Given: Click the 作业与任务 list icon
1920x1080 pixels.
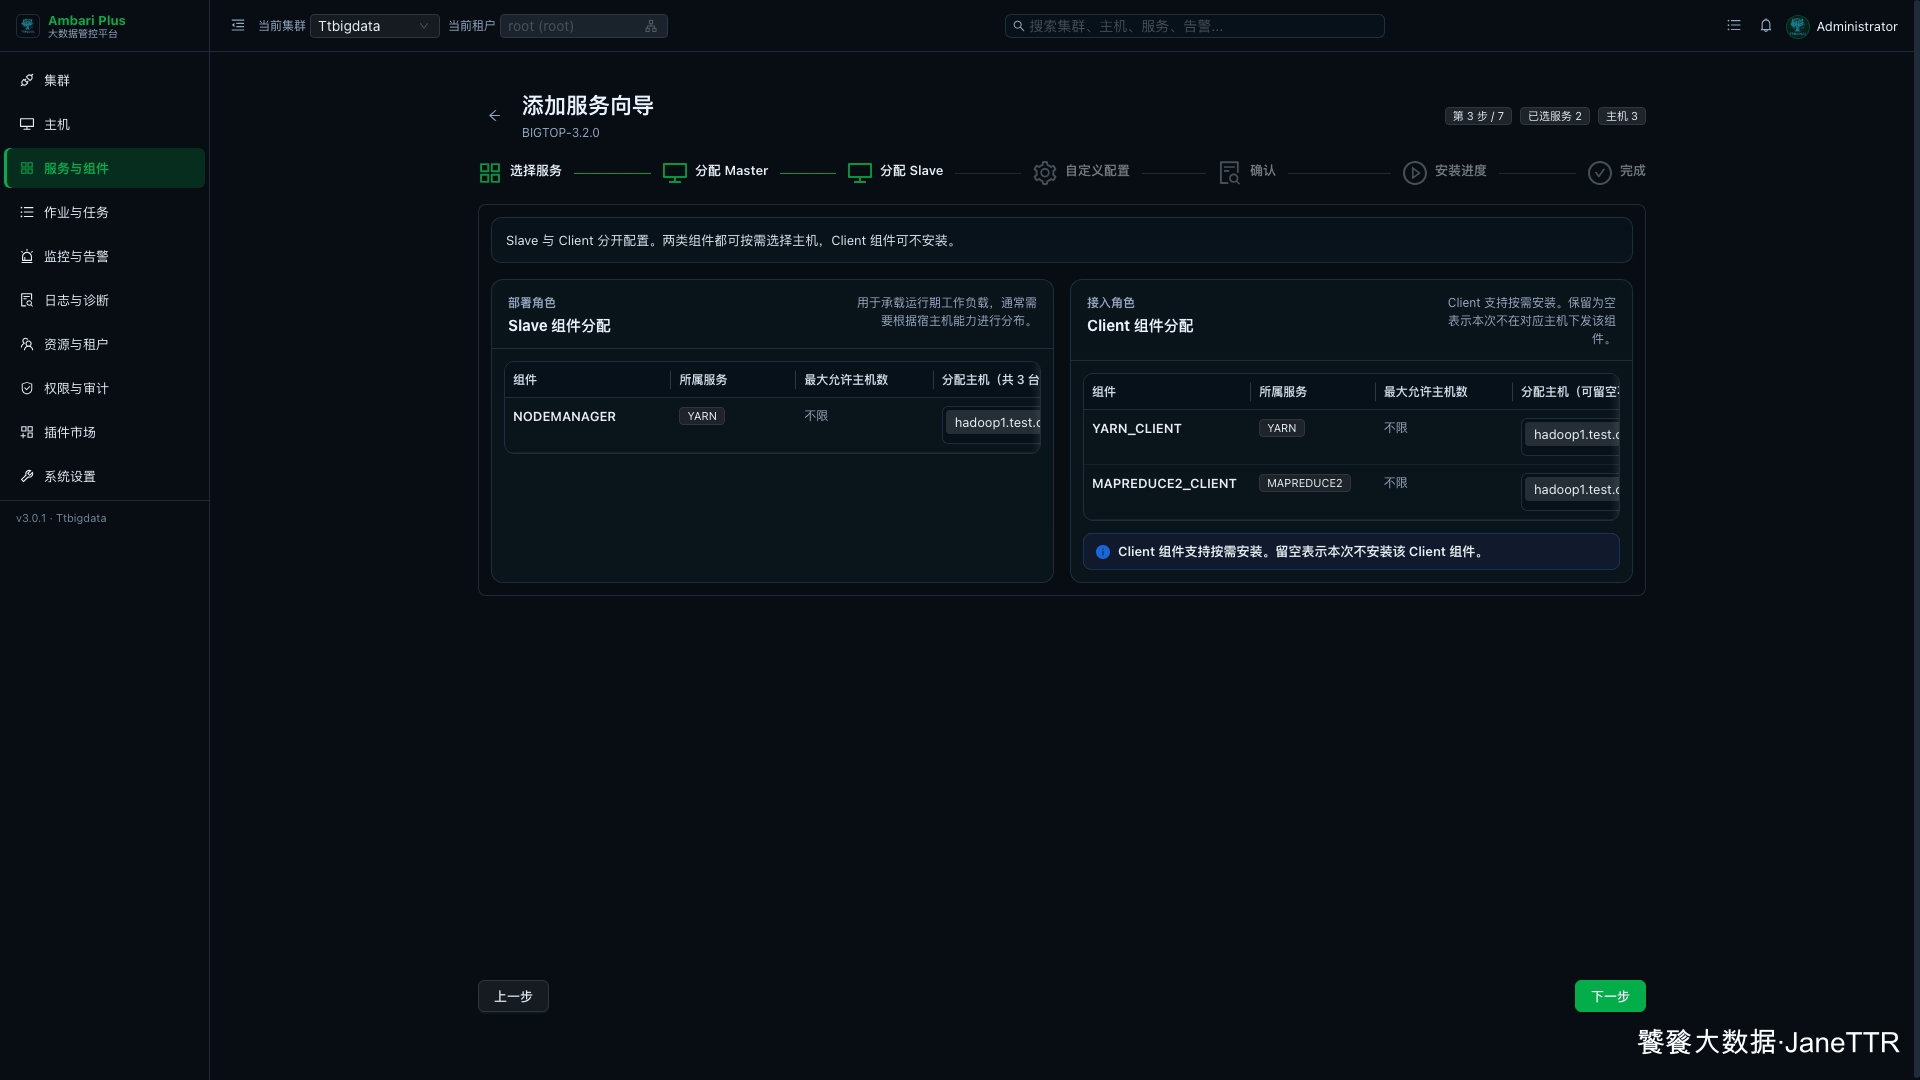Looking at the screenshot, I should point(27,212).
